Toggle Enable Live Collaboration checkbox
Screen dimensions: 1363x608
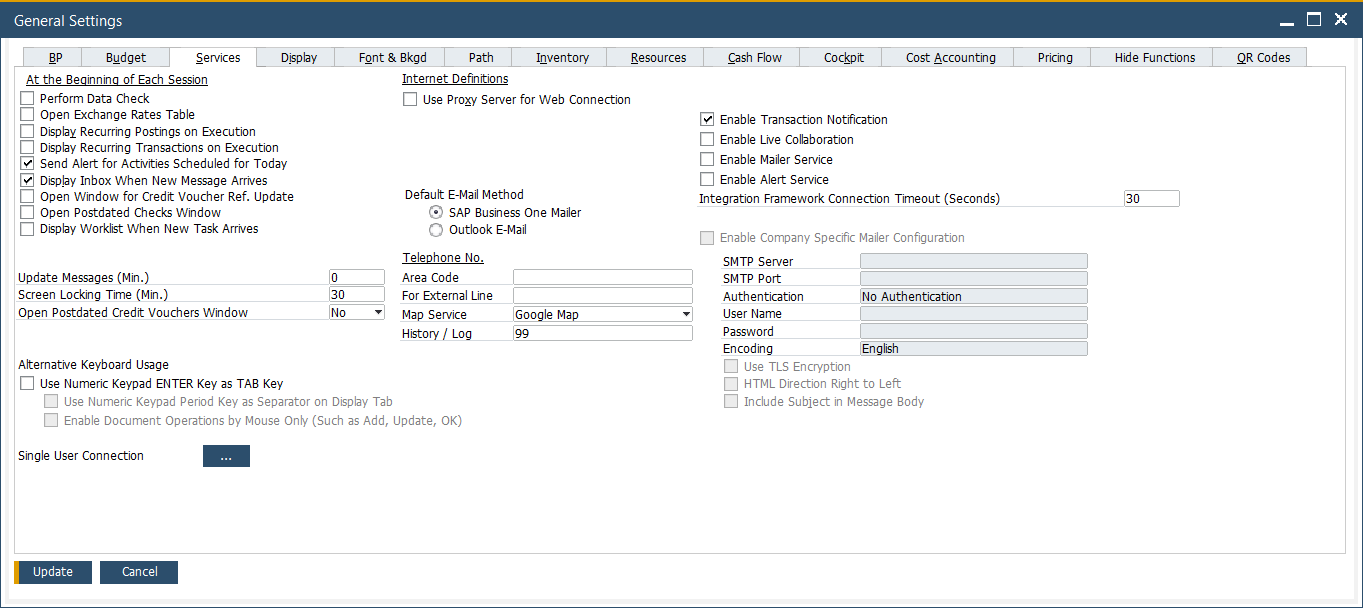(707, 140)
